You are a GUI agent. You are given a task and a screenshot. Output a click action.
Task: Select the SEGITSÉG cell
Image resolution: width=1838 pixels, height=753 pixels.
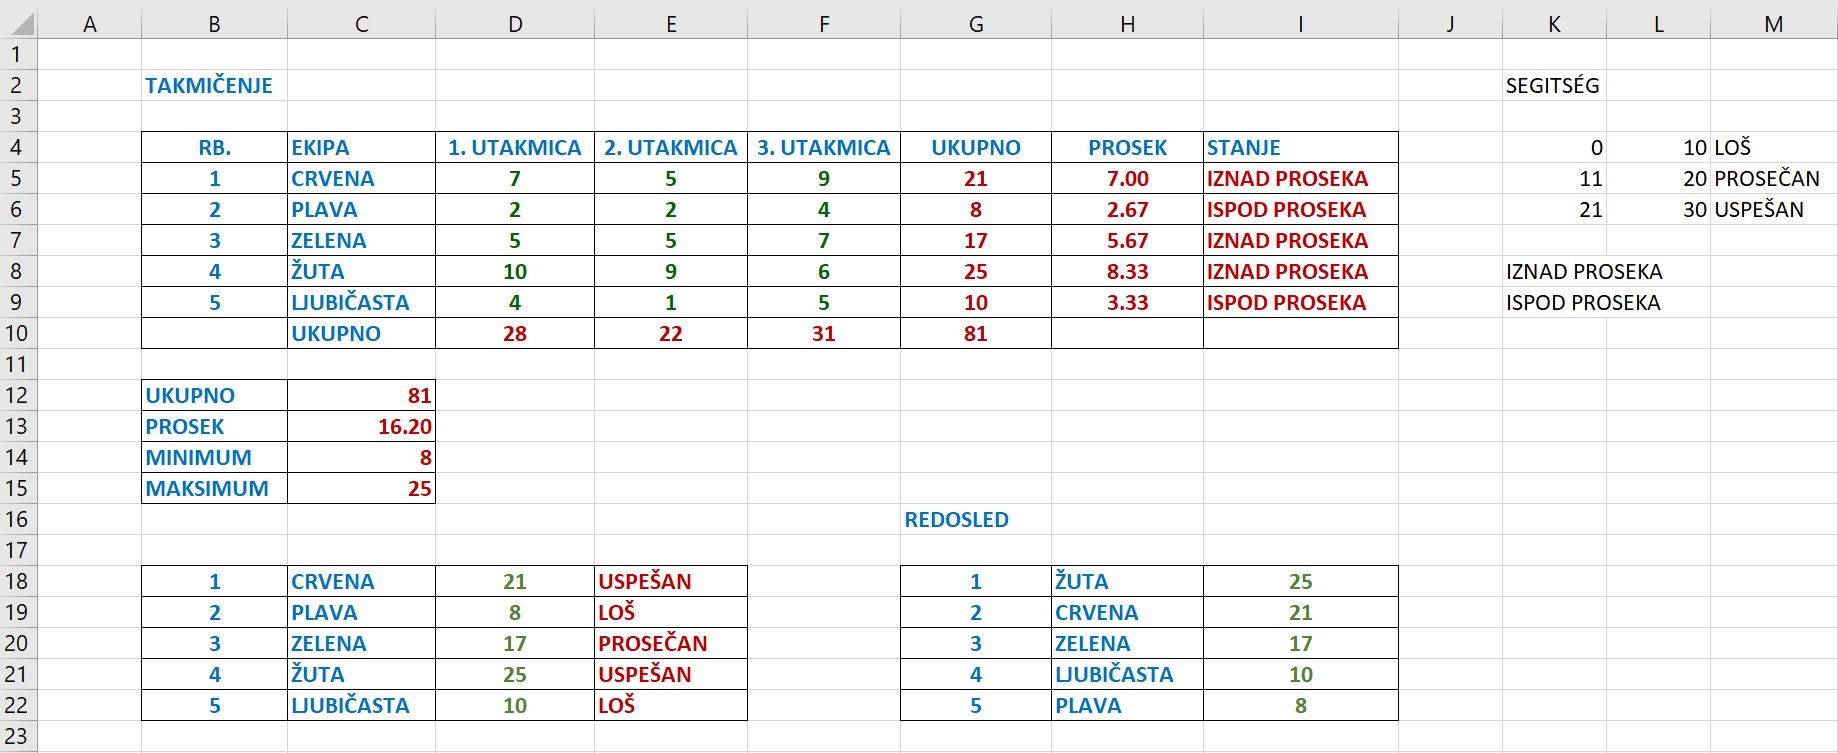tap(1552, 86)
